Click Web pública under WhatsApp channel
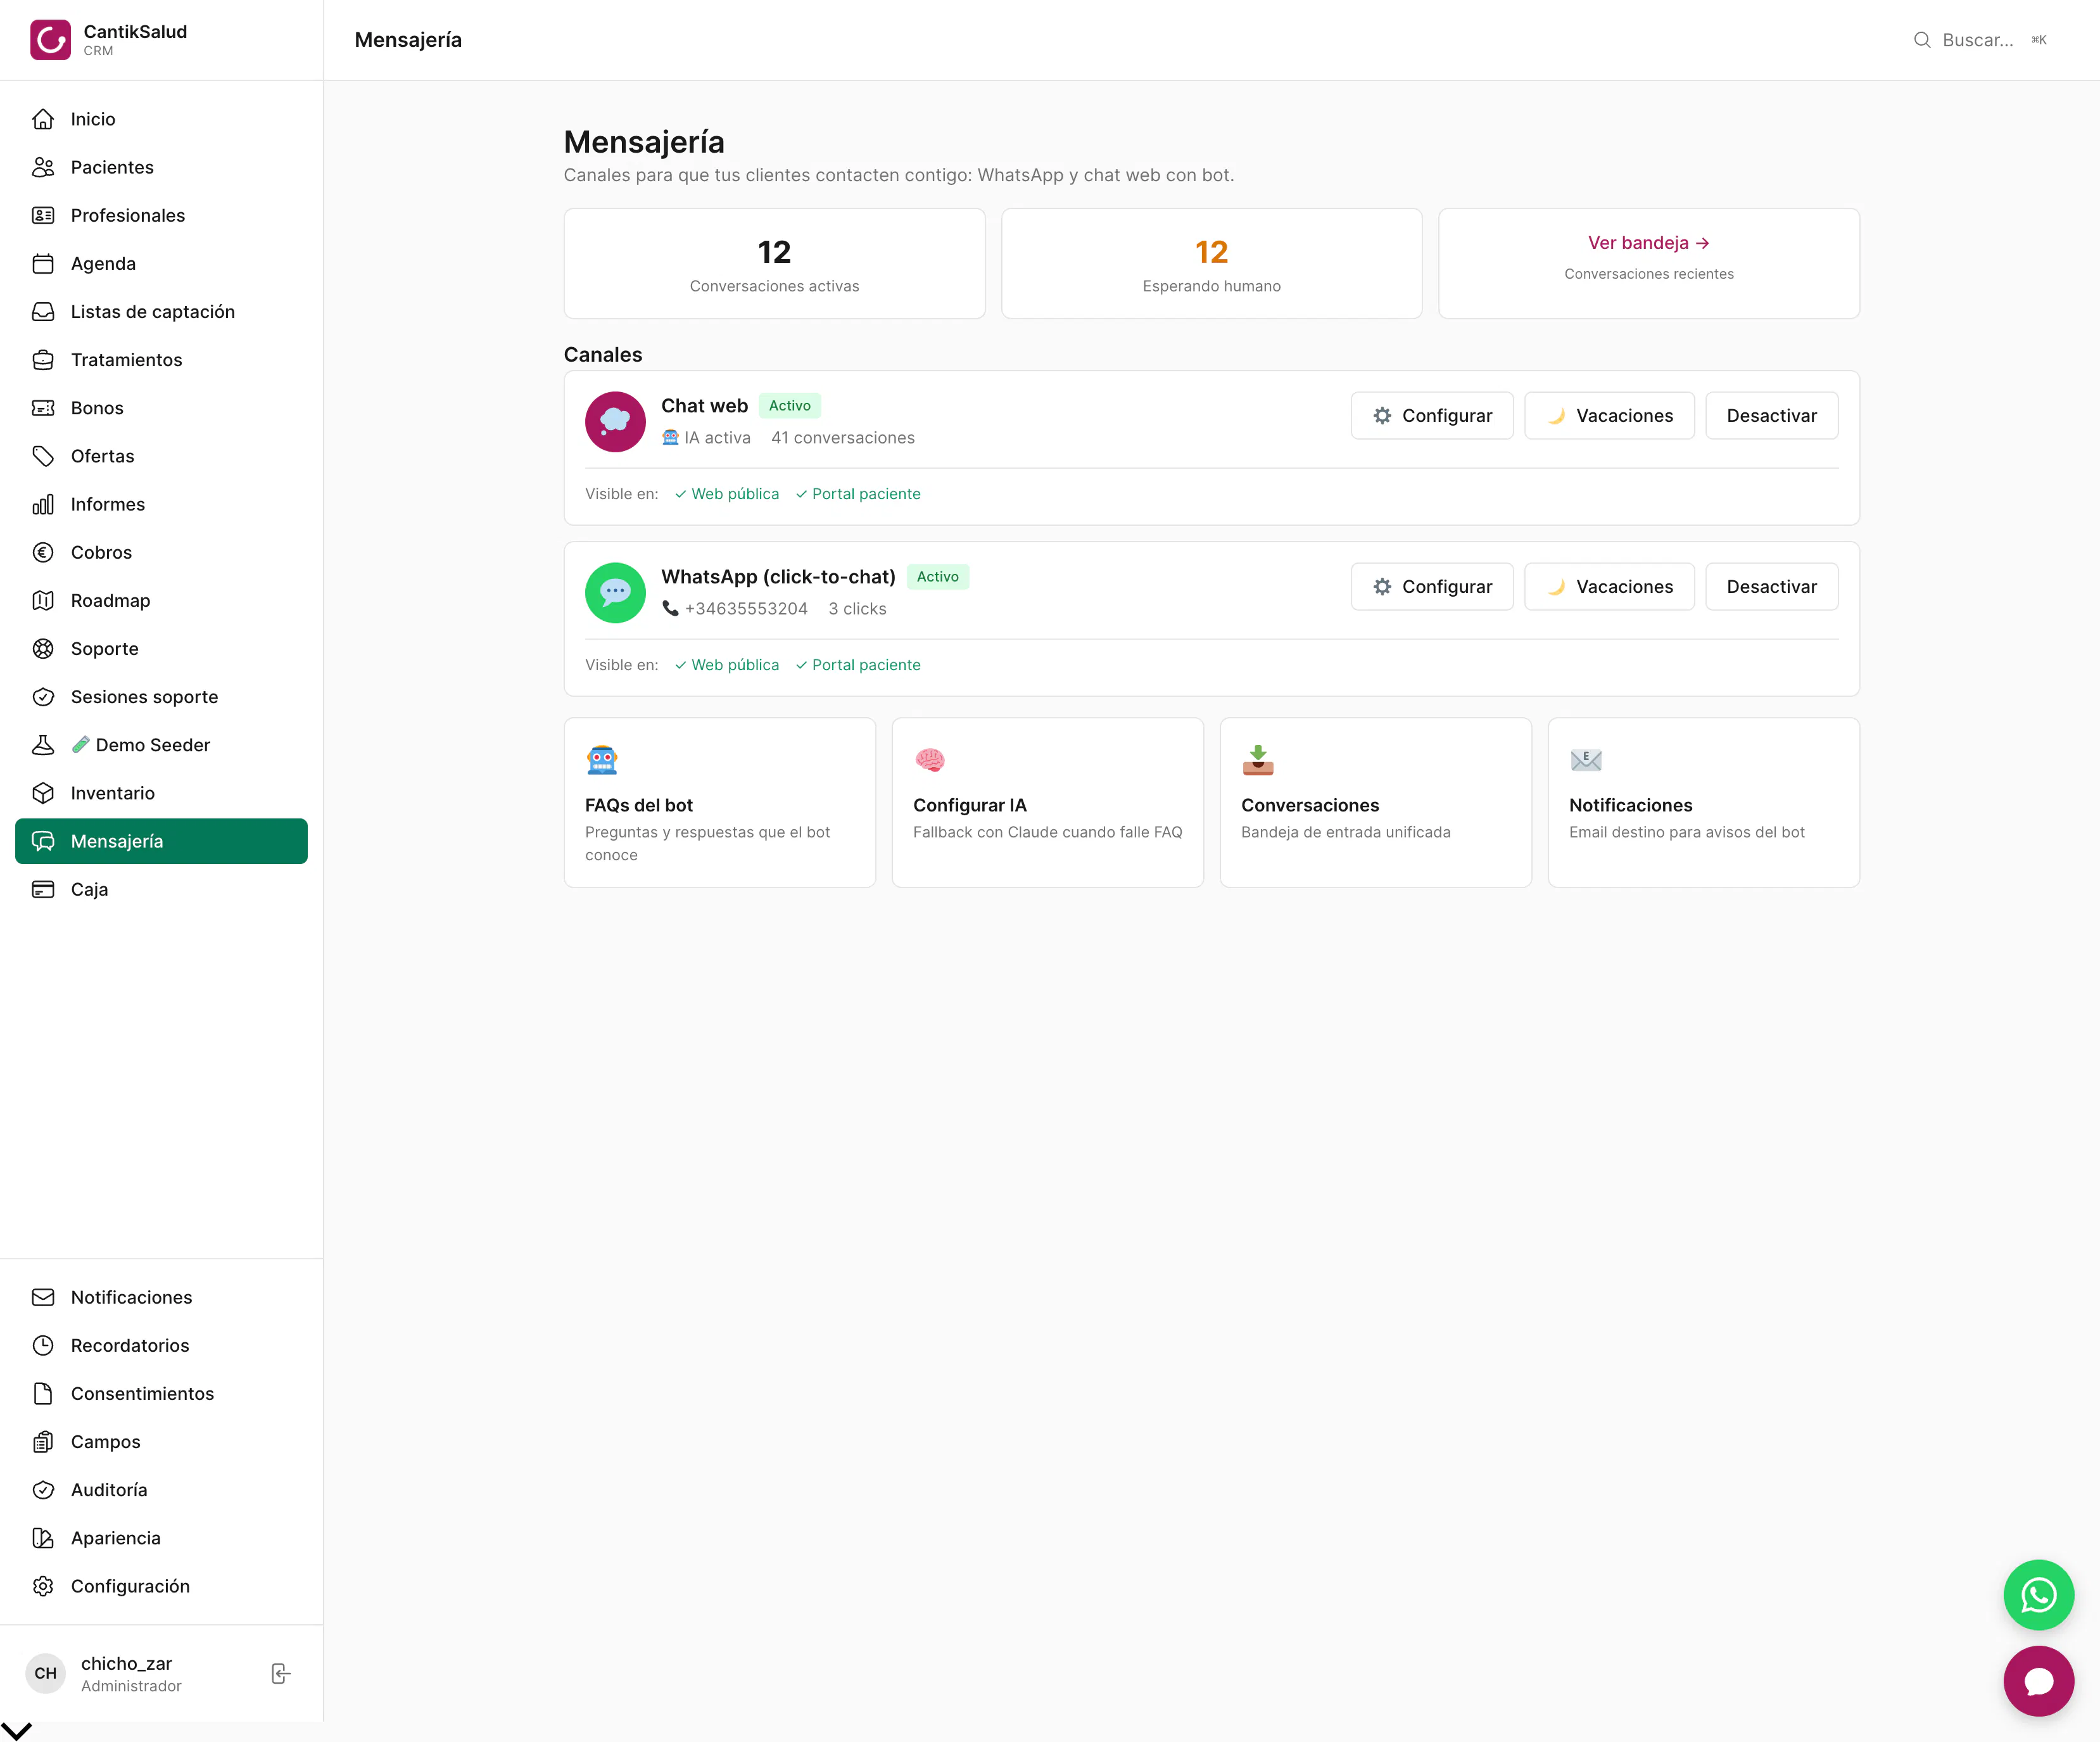The height and width of the screenshot is (1742, 2100). pyautogui.click(x=726, y=665)
